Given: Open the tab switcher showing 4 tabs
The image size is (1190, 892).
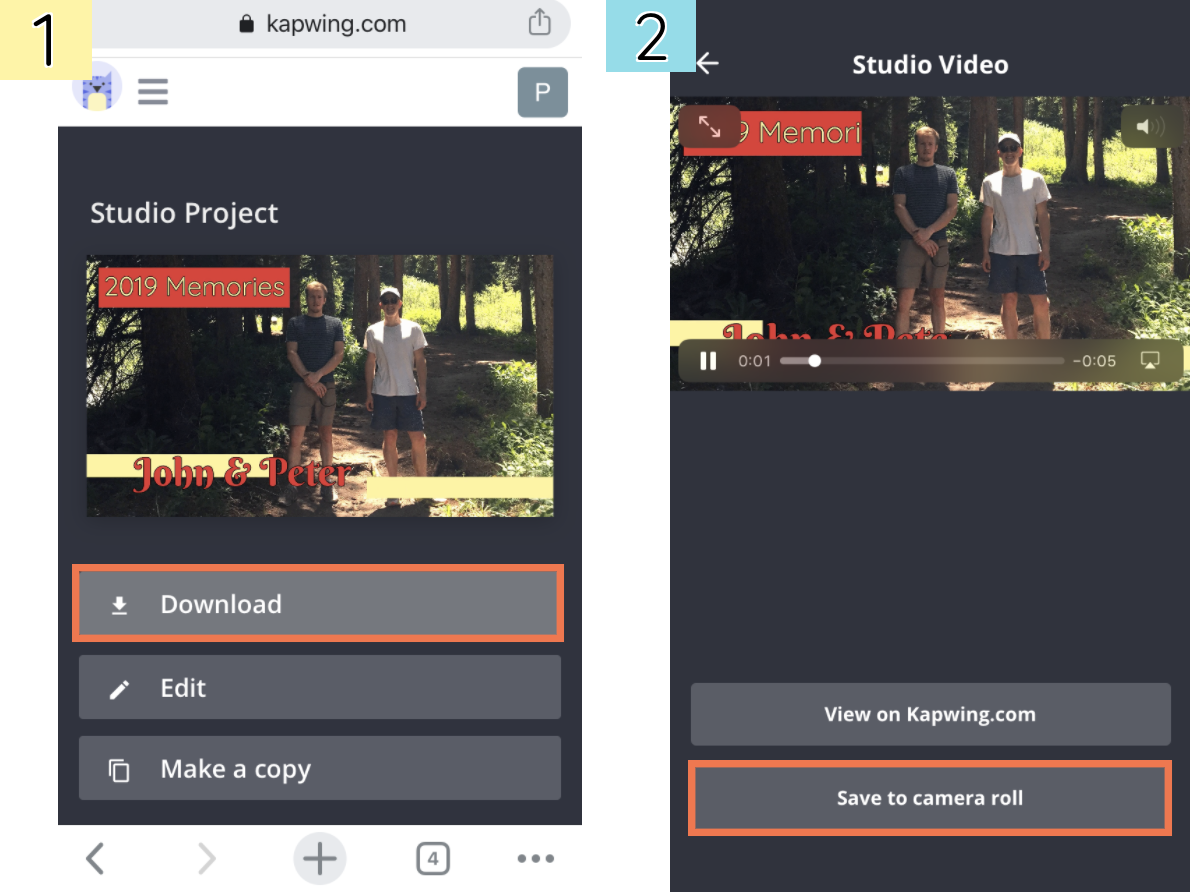Looking at the screenshot, I should [432, 858].
